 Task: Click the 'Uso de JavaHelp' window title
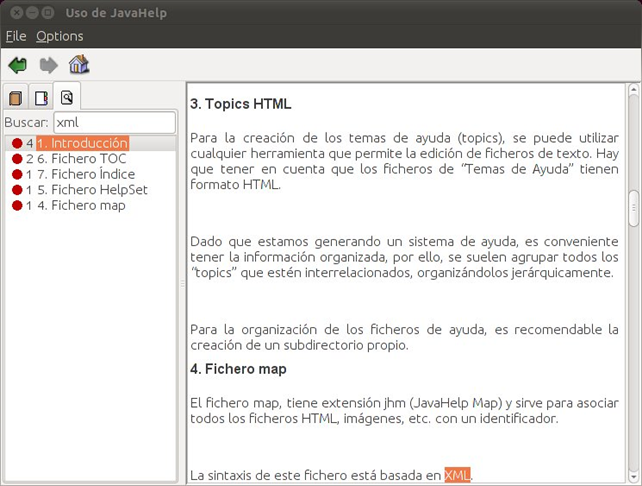pos(116,13)
